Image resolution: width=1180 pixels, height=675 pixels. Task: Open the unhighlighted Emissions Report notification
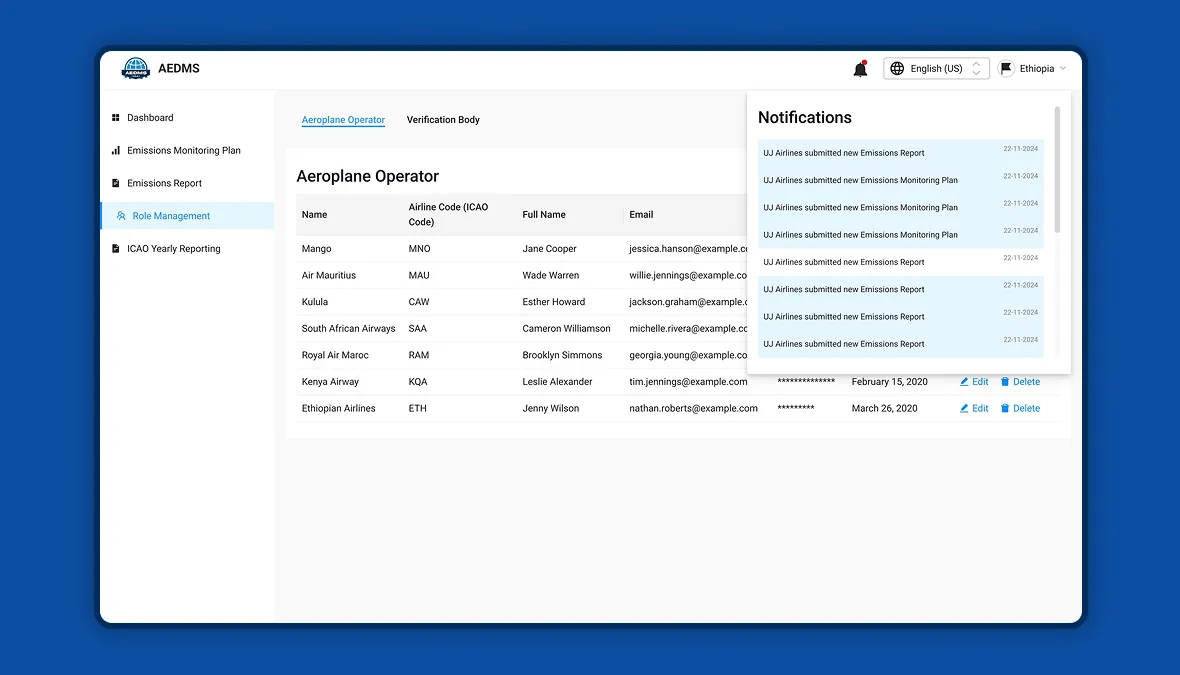(x=901, y=262)
